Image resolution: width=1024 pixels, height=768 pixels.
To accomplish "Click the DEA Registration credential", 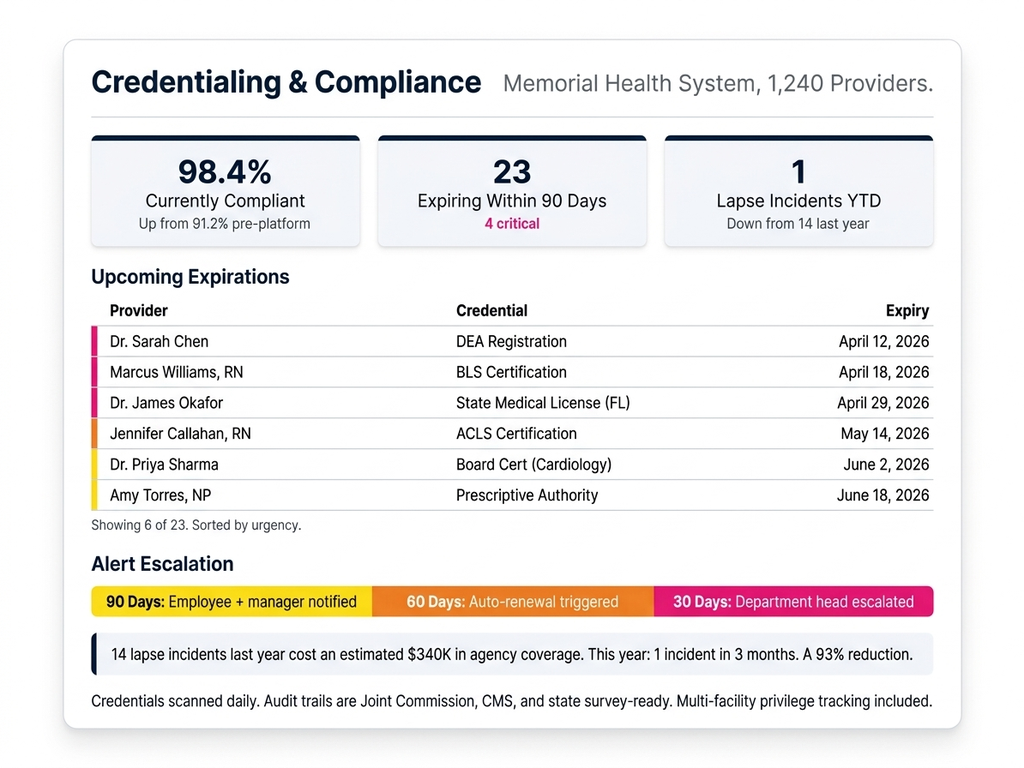I will (511, 342).
